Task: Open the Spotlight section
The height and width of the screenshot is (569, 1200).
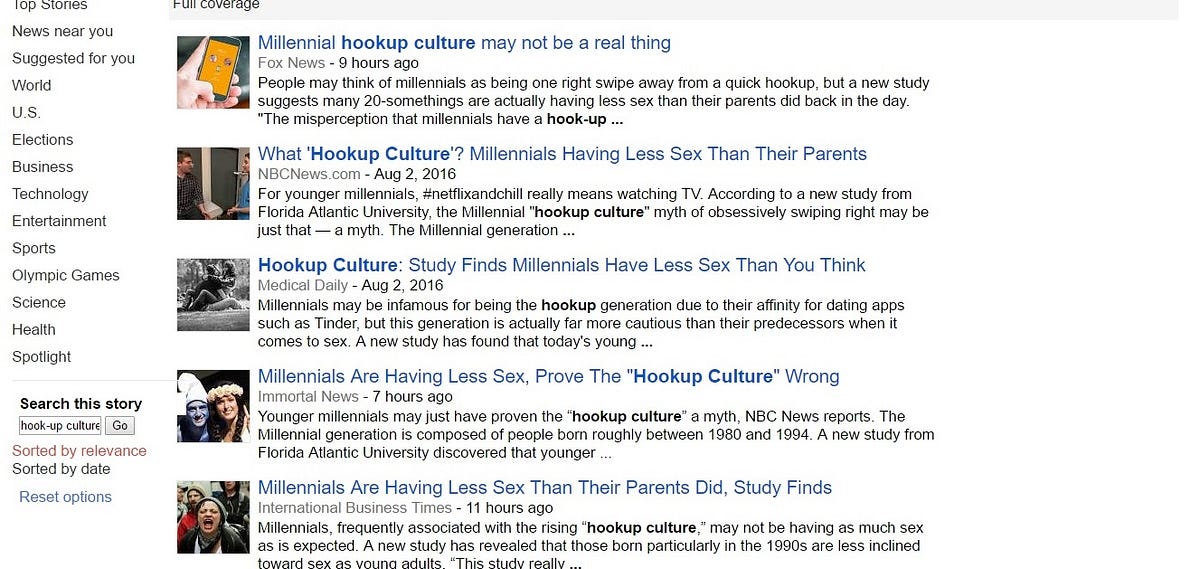Action: tap(41, 357)
